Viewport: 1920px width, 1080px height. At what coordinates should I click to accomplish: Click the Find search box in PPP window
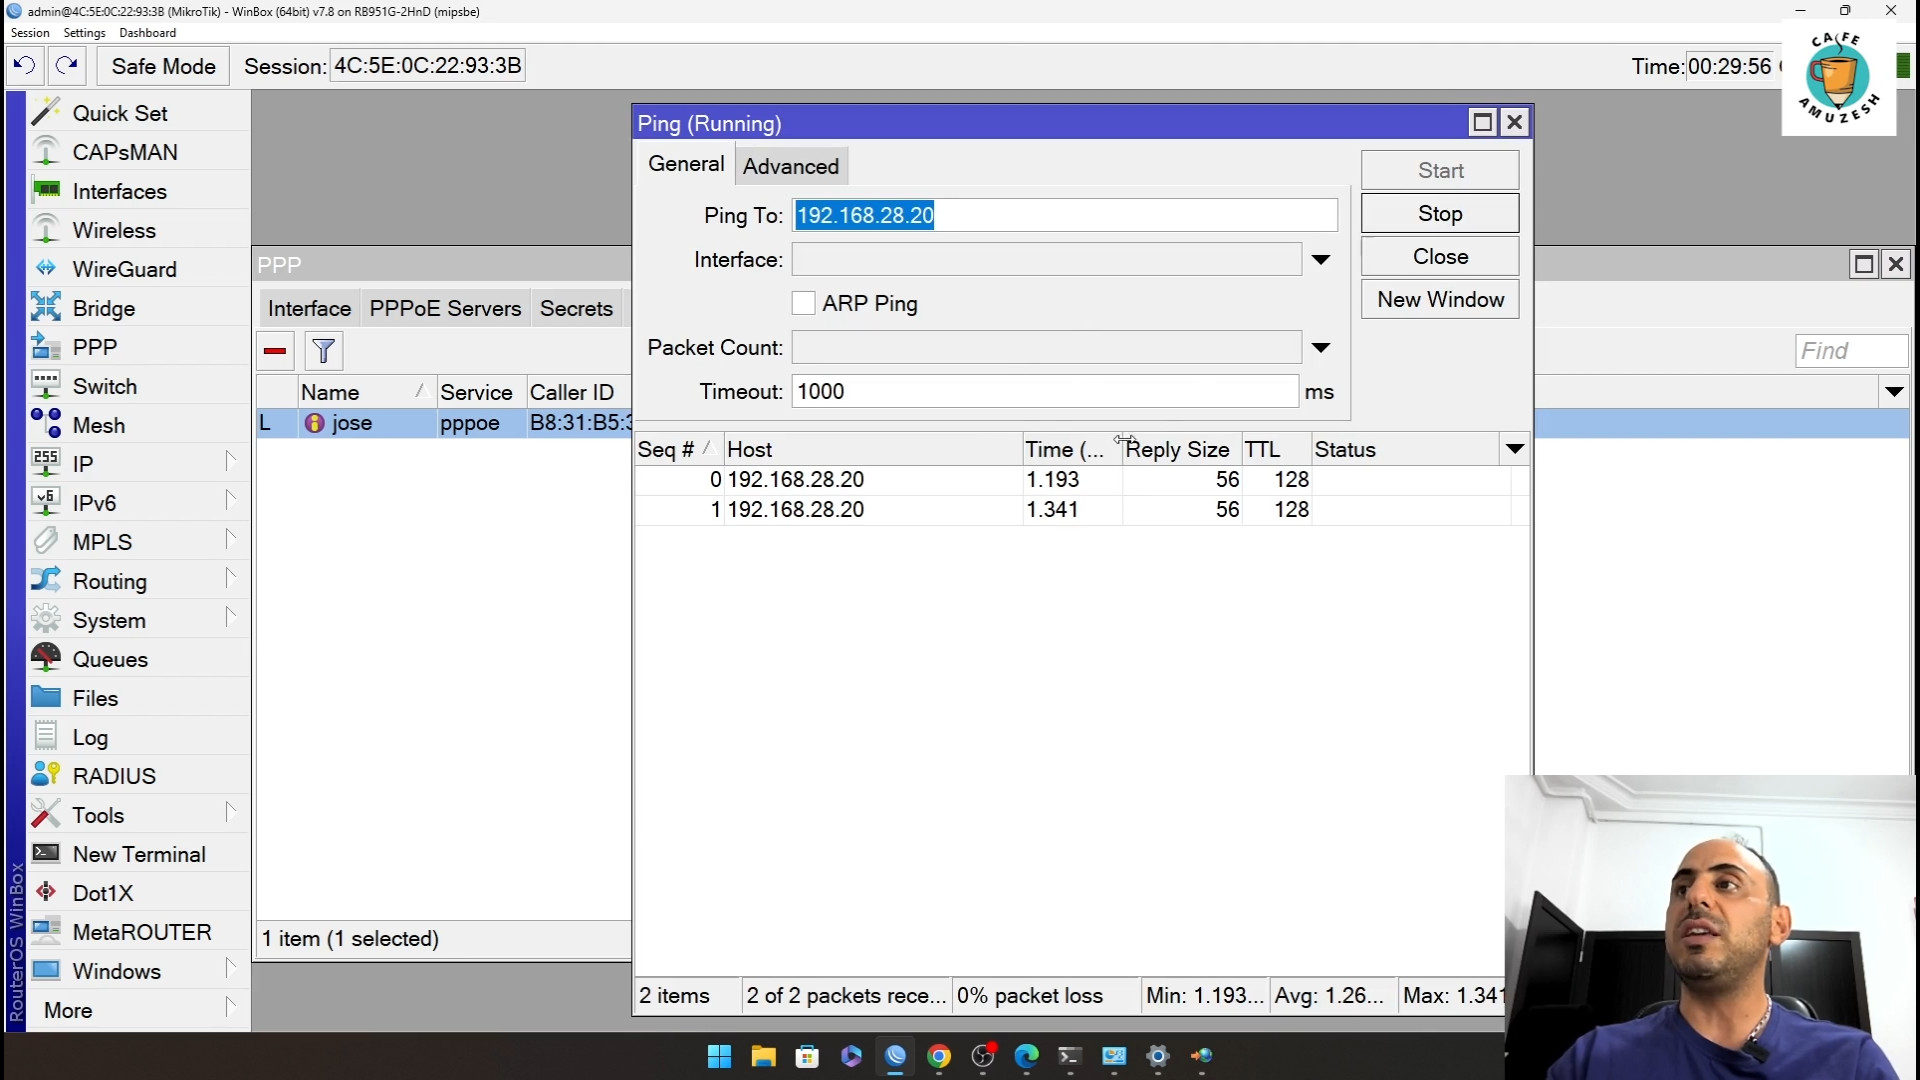pyautogui.click(x=1851, y=351)
